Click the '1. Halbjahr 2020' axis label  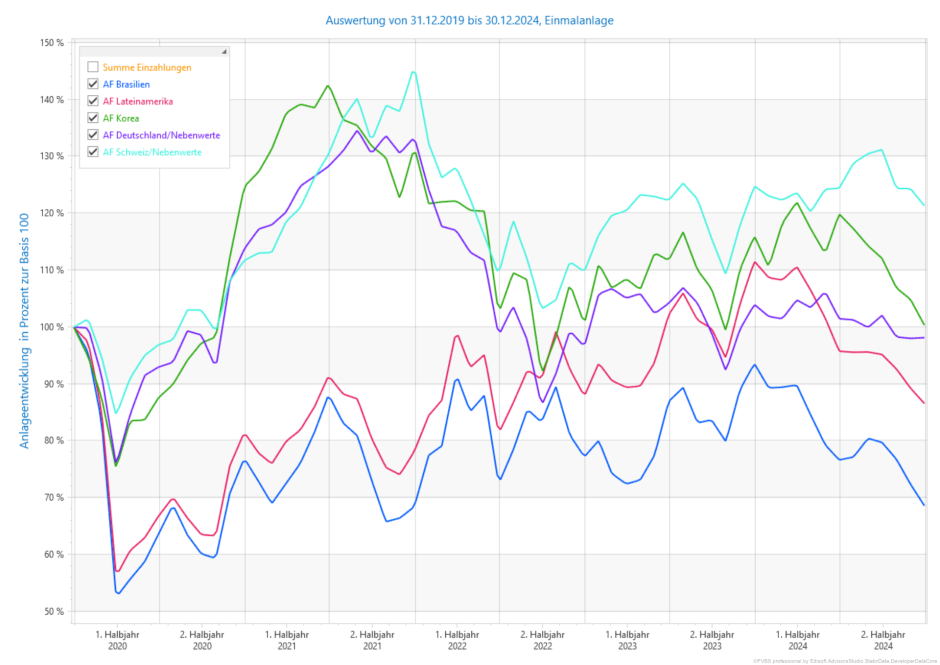(x=117, y=640)
